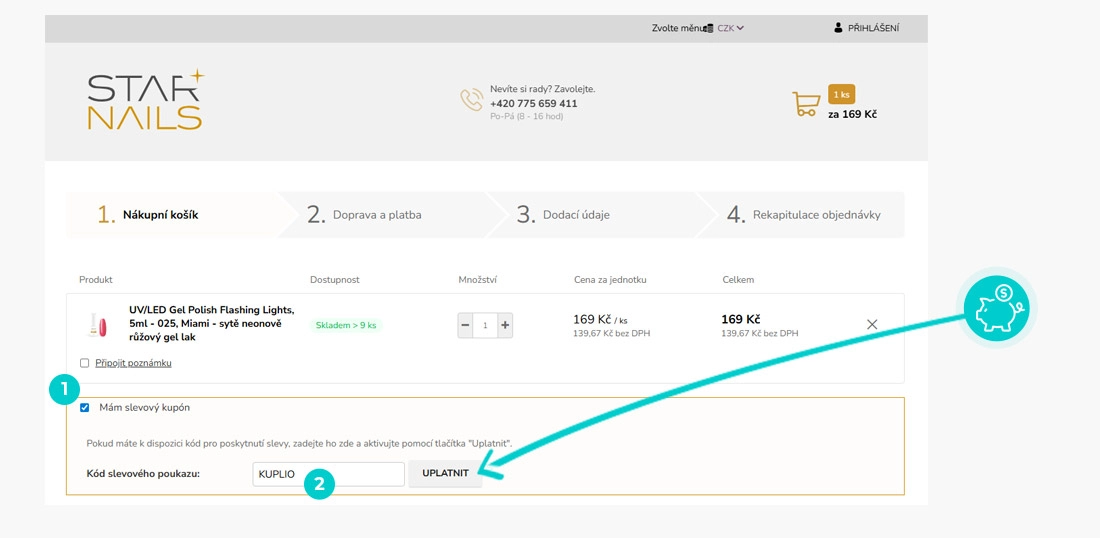Screen dimensions: 1100x538
Task: Open the shopping cart icon
Action: [806, 104]
